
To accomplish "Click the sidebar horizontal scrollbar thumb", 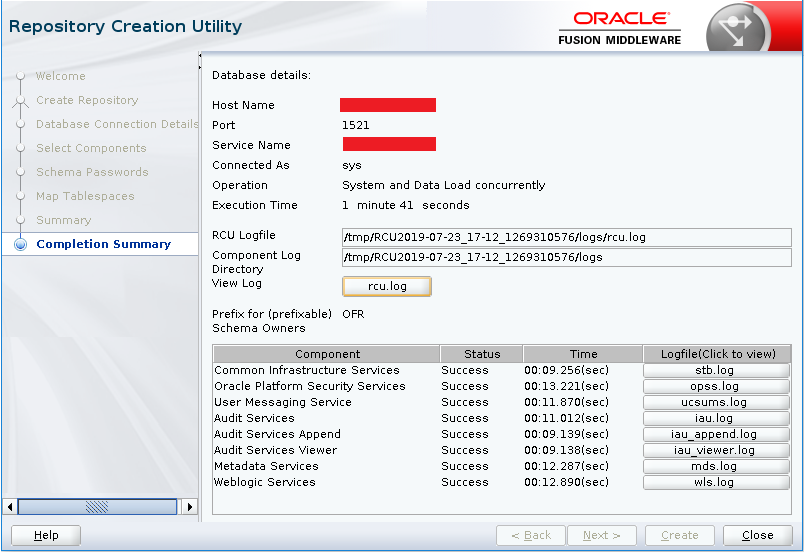I will (x=97, y=507).
